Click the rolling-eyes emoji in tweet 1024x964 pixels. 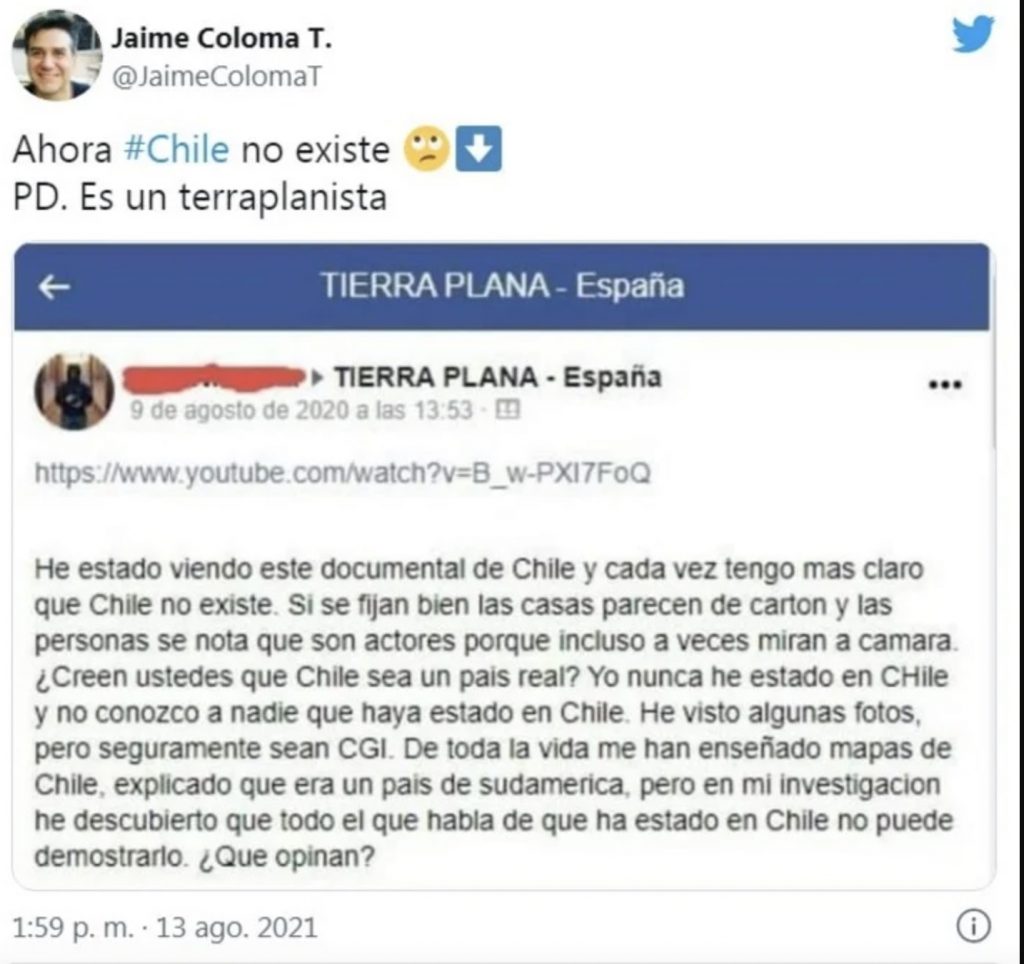click(x=426, y=149)
